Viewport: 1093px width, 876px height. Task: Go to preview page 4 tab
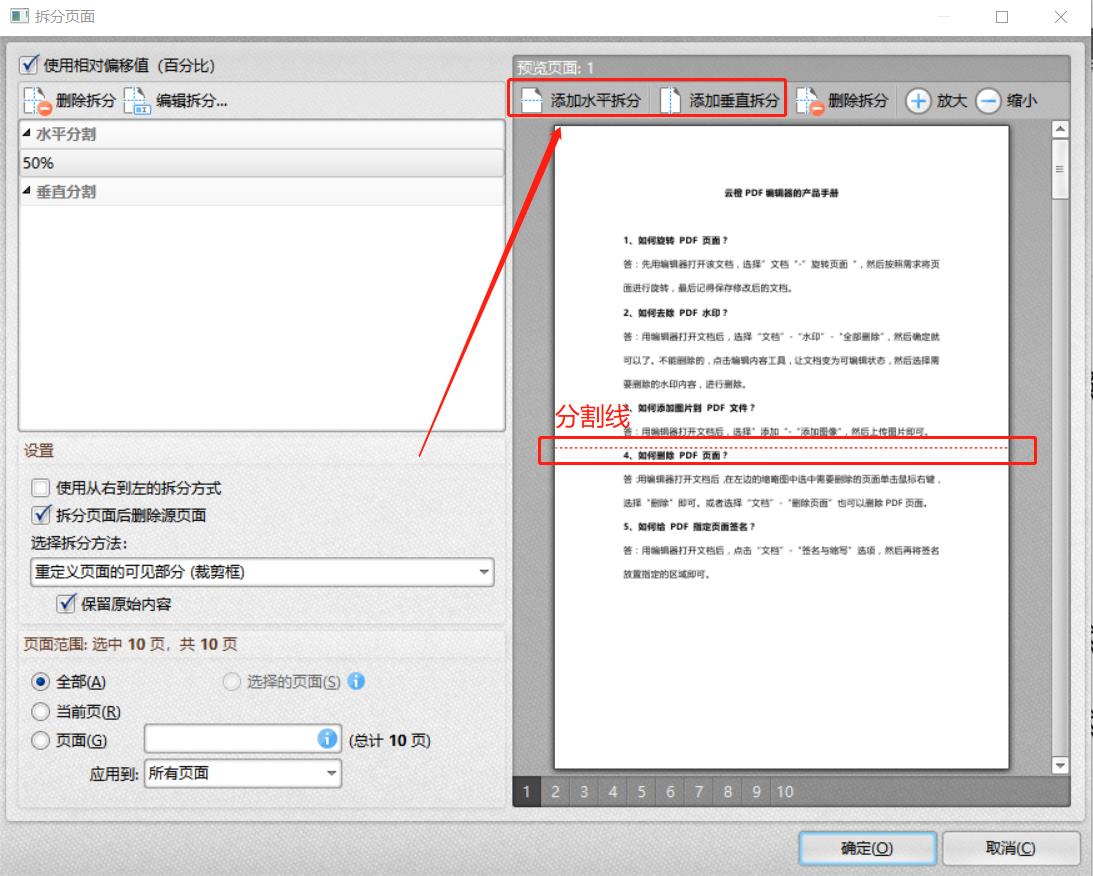tap(613, 792)
